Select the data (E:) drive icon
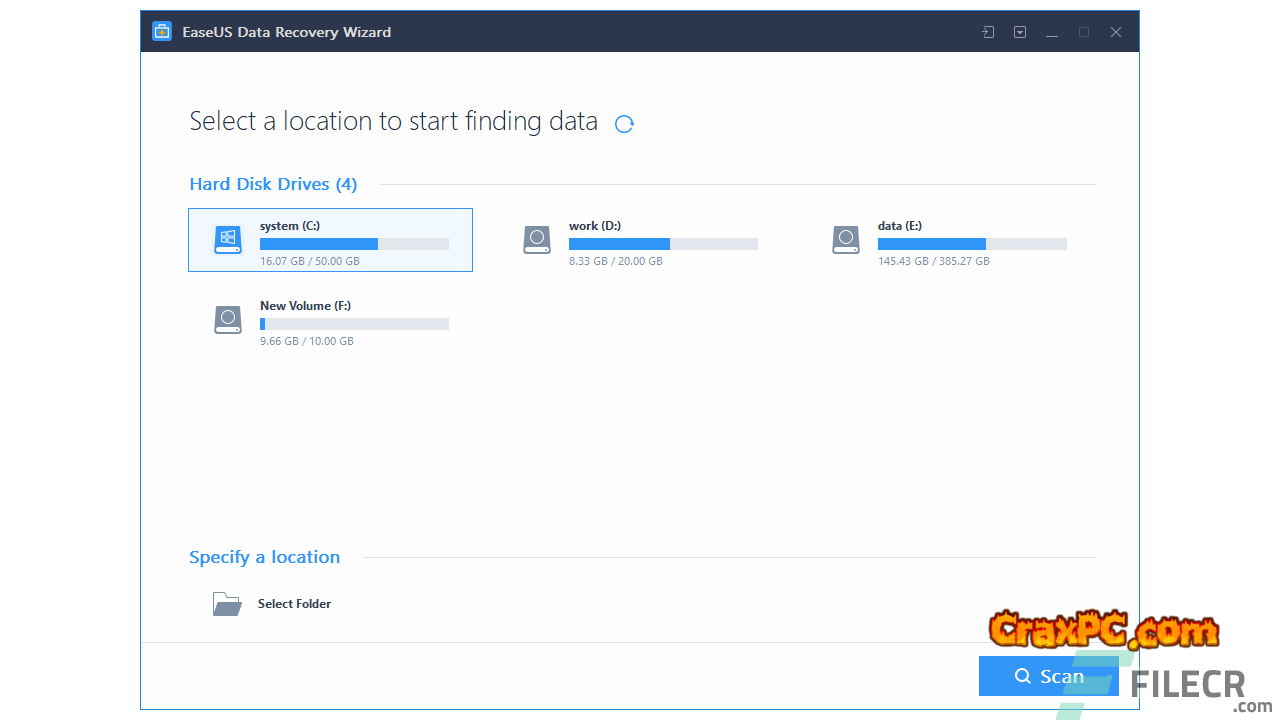Viewport: 1280px width, 720px height. point(846,240)
